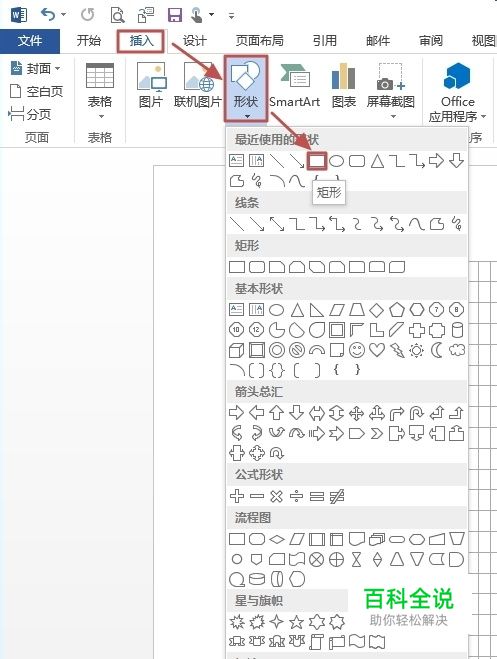Select the cylinder (can) shape in 基本形状
Viewport: 497px width, 659px height.
457,330
